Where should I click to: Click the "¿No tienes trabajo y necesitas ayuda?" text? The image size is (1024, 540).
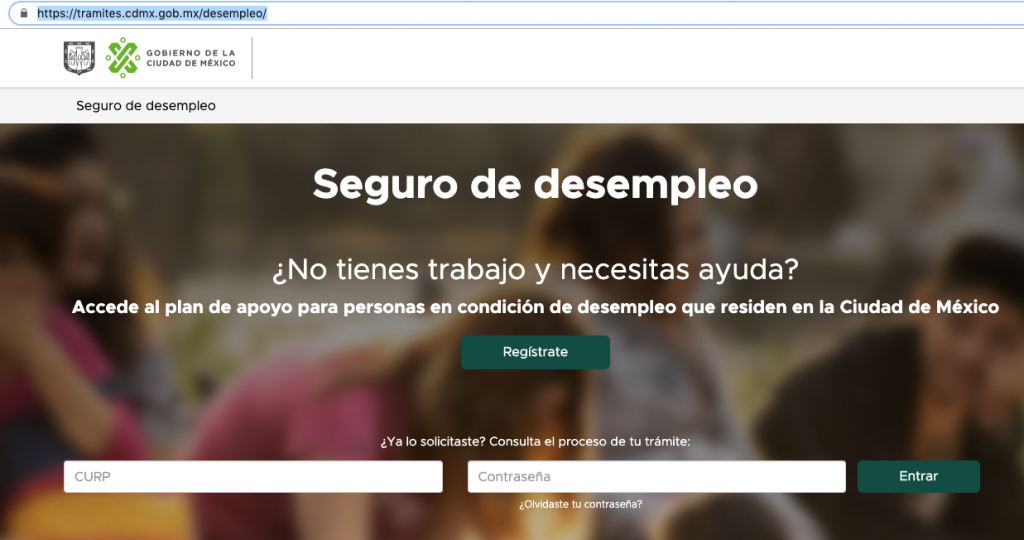click(536, 269)
